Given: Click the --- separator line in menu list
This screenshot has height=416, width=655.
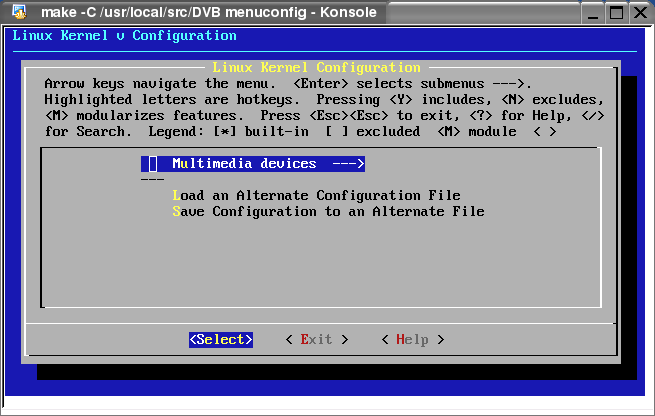Looking at the screenshot, I should (152, 180).
